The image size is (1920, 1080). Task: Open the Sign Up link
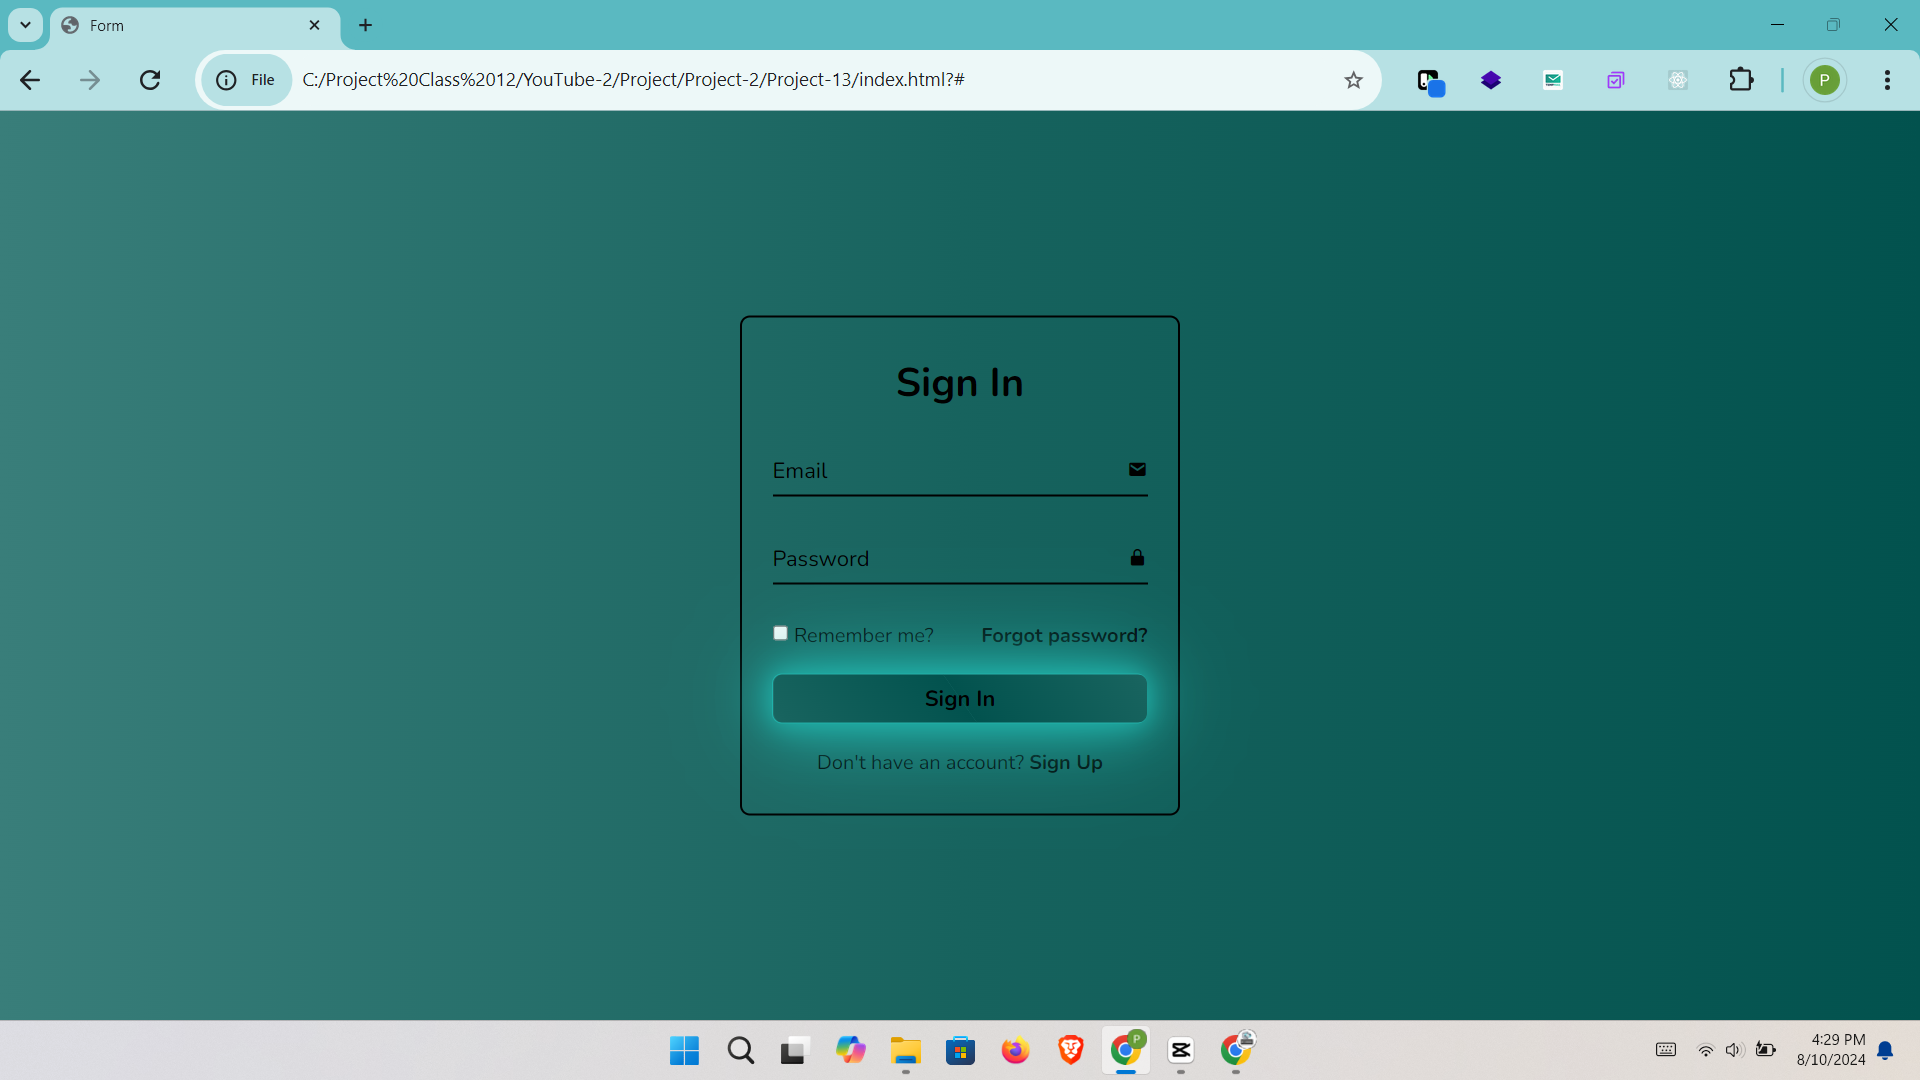point(1066,763)
